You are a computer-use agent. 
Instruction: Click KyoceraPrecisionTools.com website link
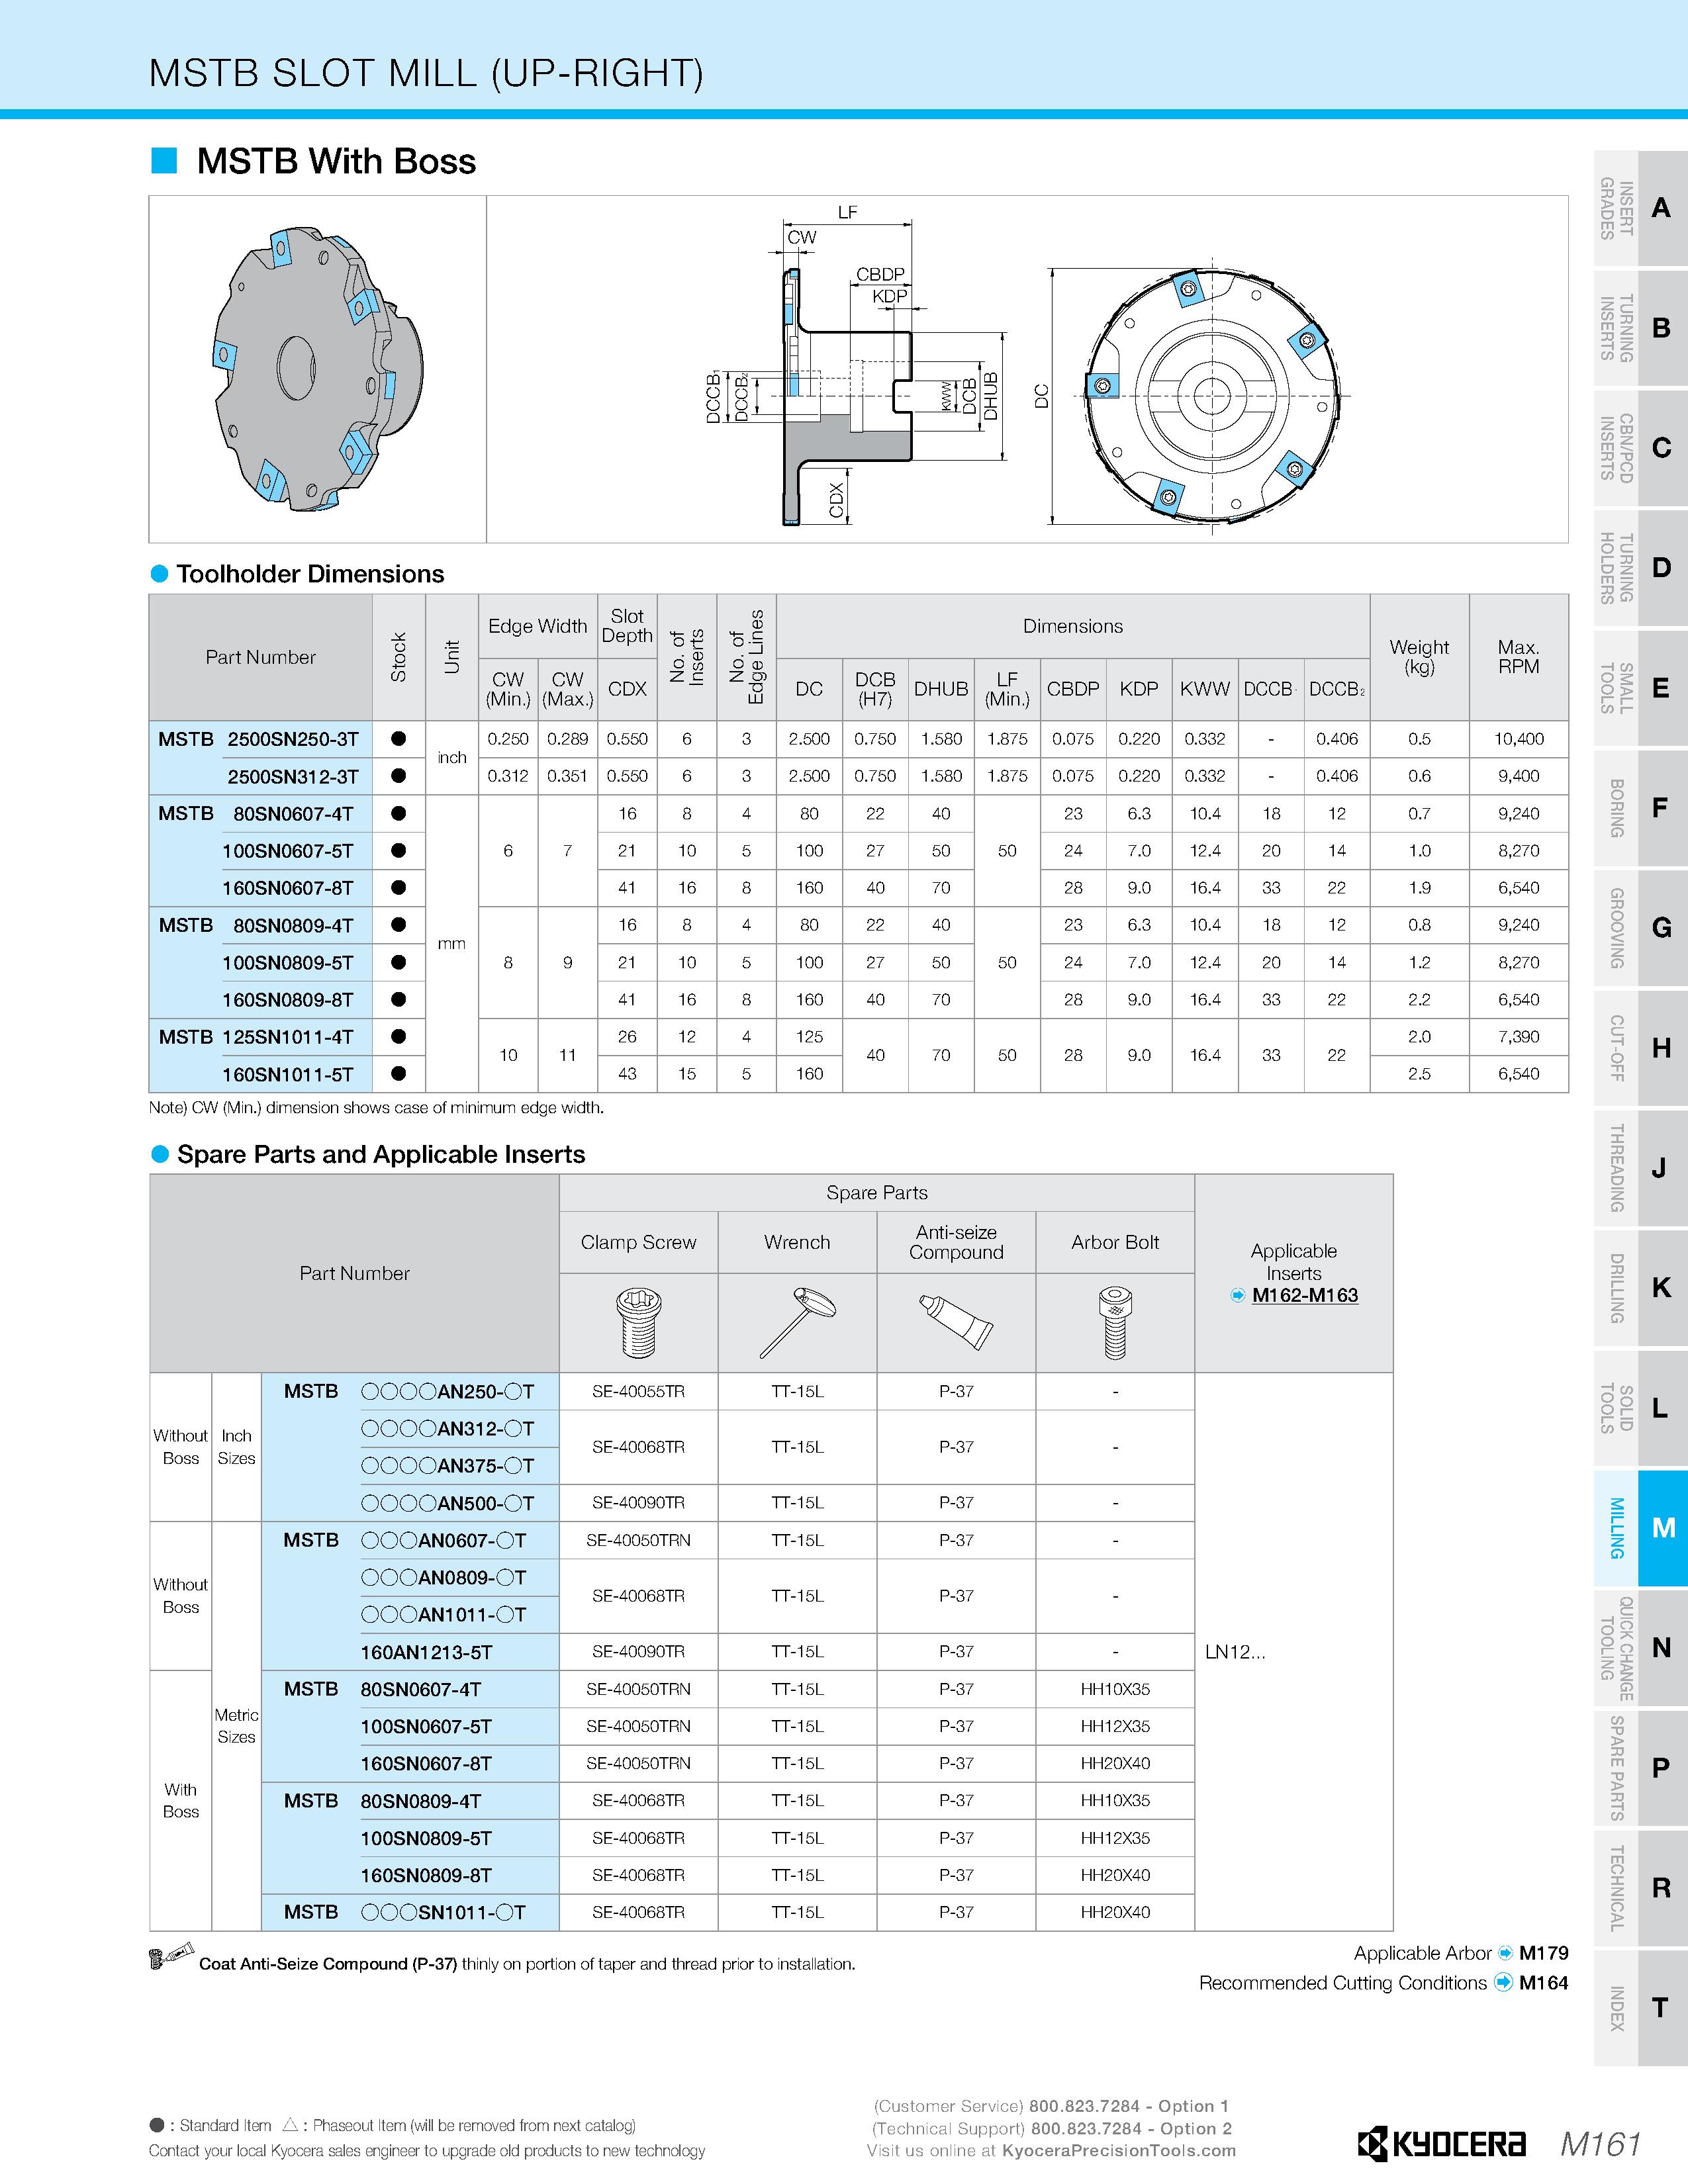click(x=1119, y=2151)
